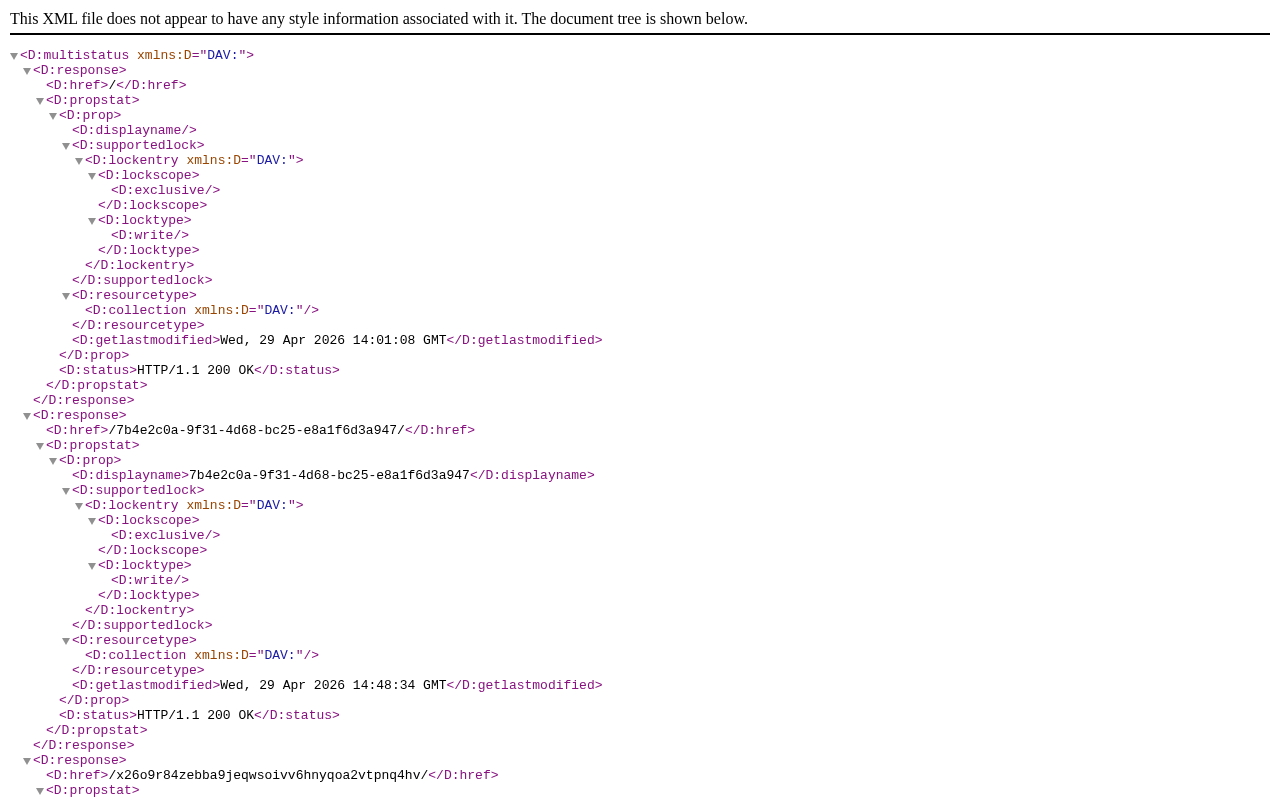This screenshot has height=800, width=1280.
Task: Collapse D:lockscope in the 7b4e2c0a response
Action: point(92,521)
